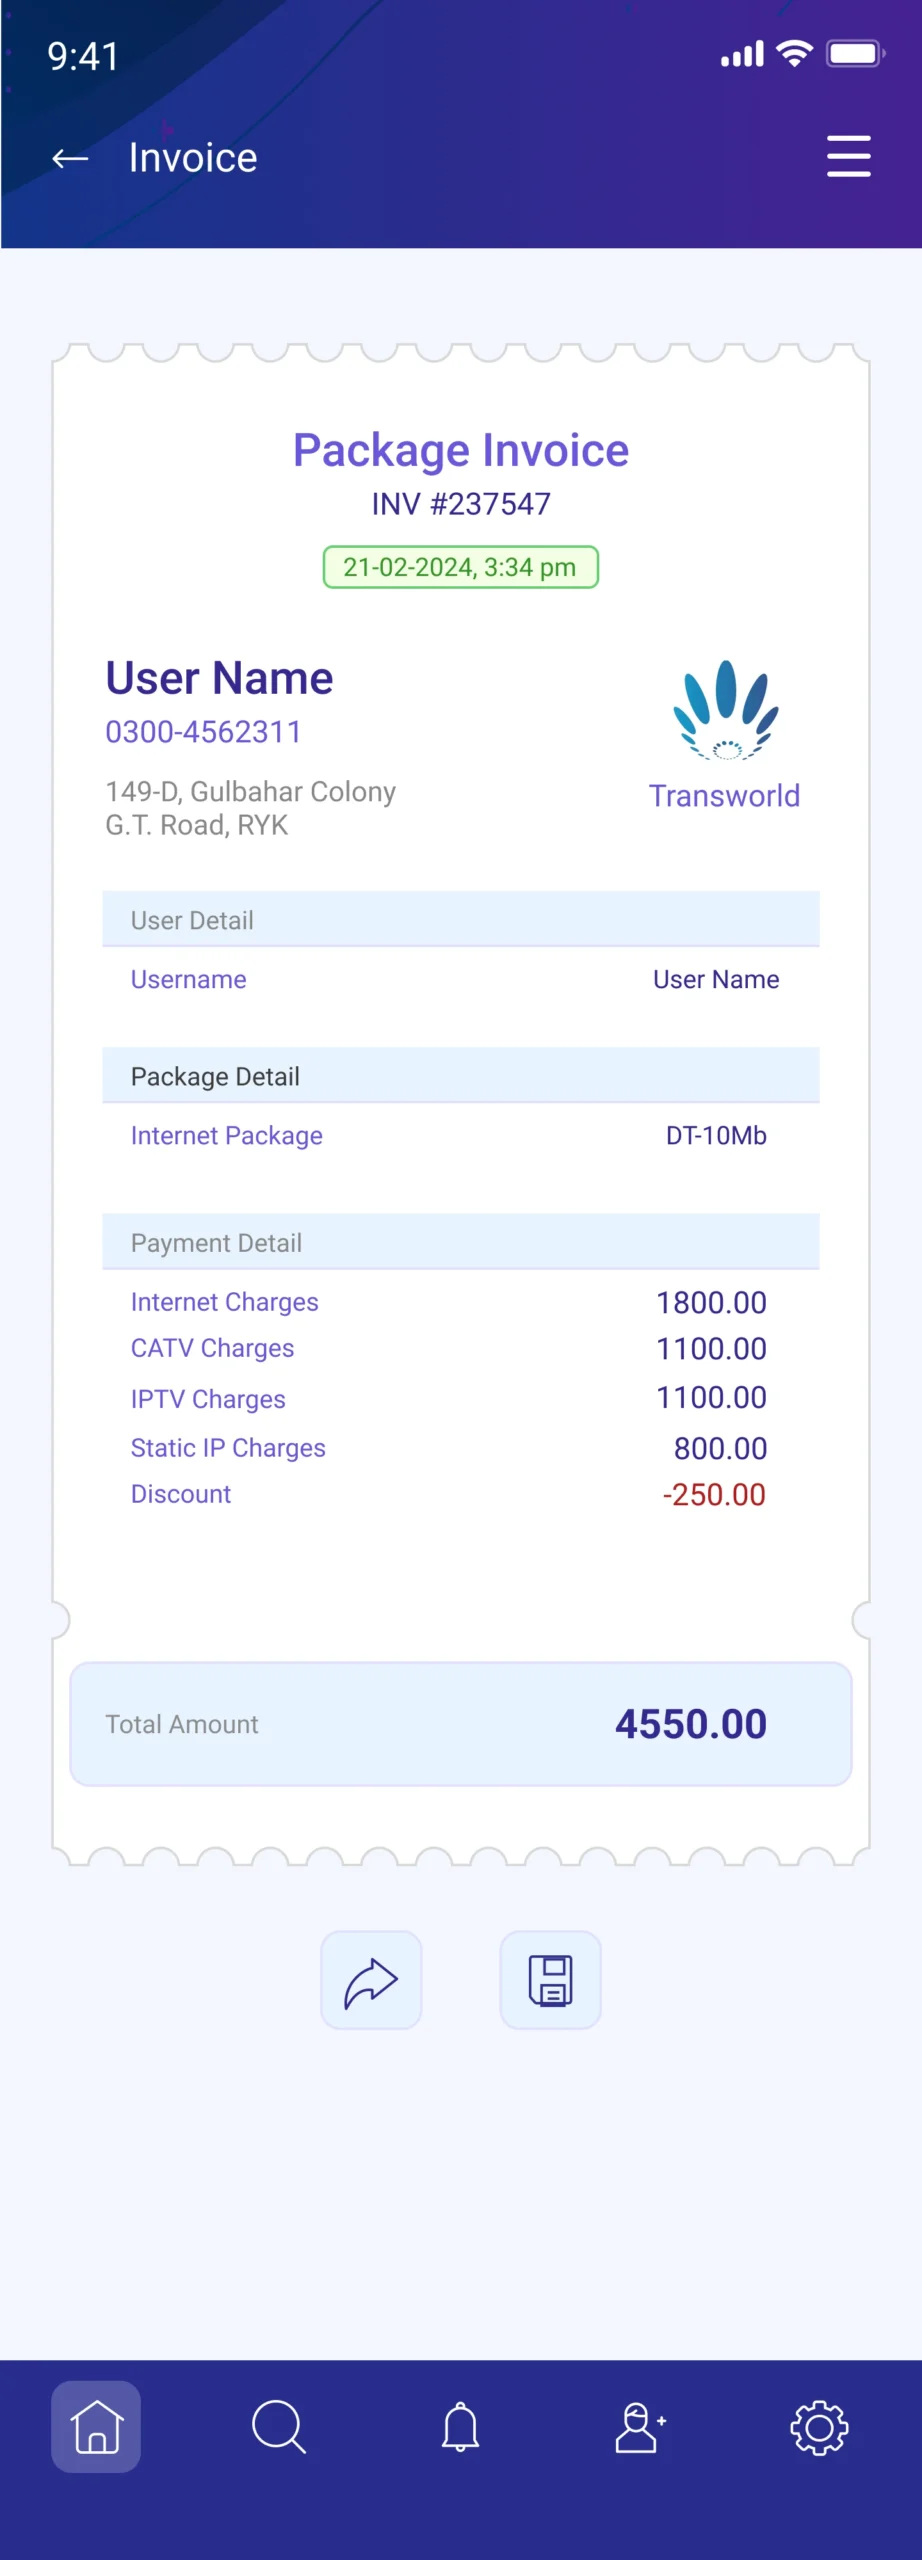The height and width of the screenshot is (2560, 922).
Task: Tap the Total Amount box
Action: [x=460, y=1724]
